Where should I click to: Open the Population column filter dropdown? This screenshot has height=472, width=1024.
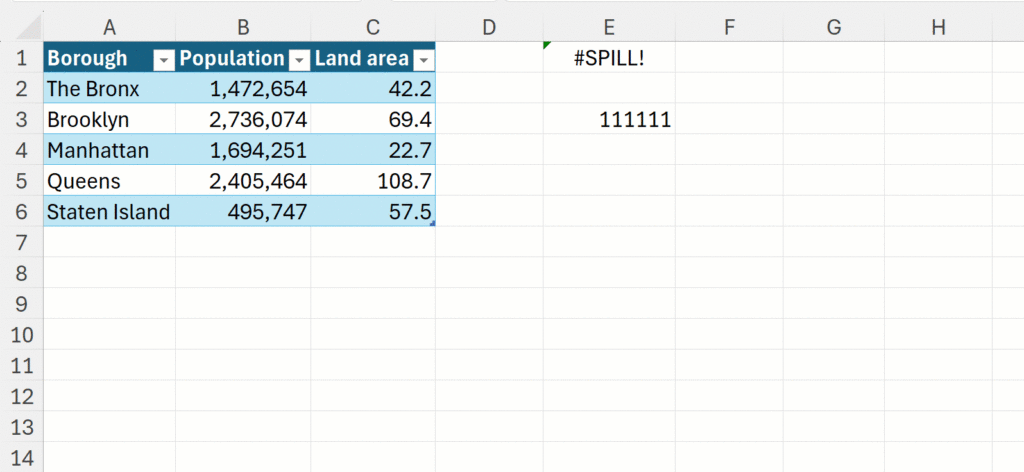coord(299,61)
